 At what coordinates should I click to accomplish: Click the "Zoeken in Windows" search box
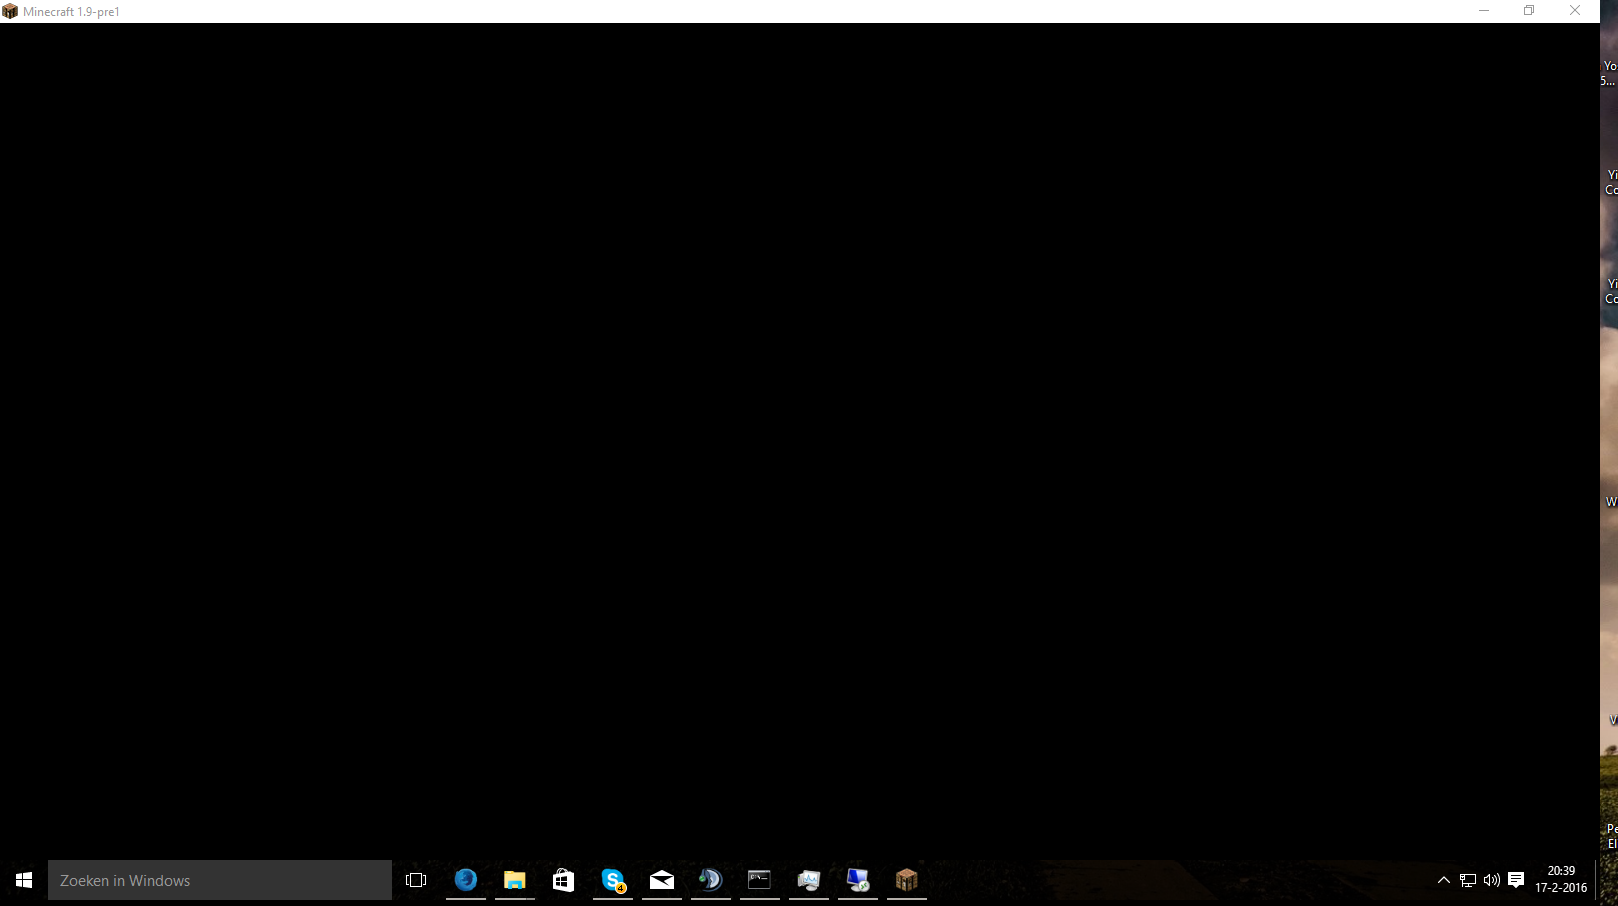220,880
